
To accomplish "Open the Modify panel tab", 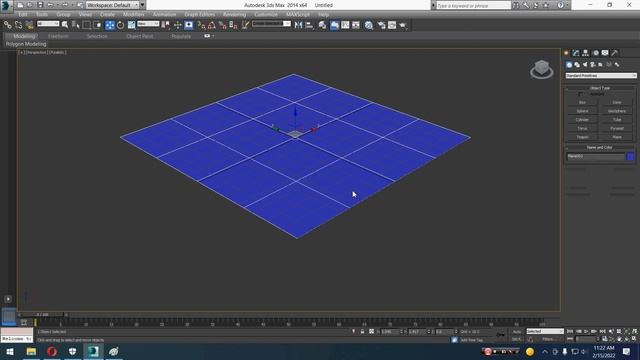I will (x=576, y=53).
